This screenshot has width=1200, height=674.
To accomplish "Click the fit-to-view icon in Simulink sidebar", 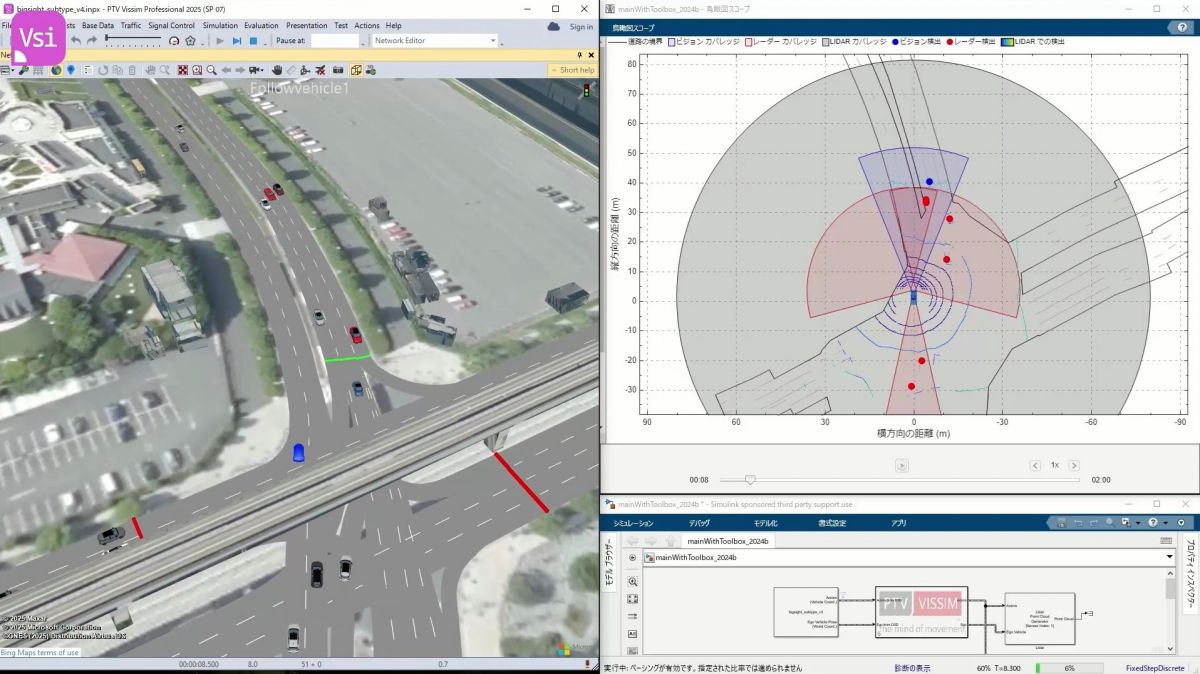I will point(632,599).
